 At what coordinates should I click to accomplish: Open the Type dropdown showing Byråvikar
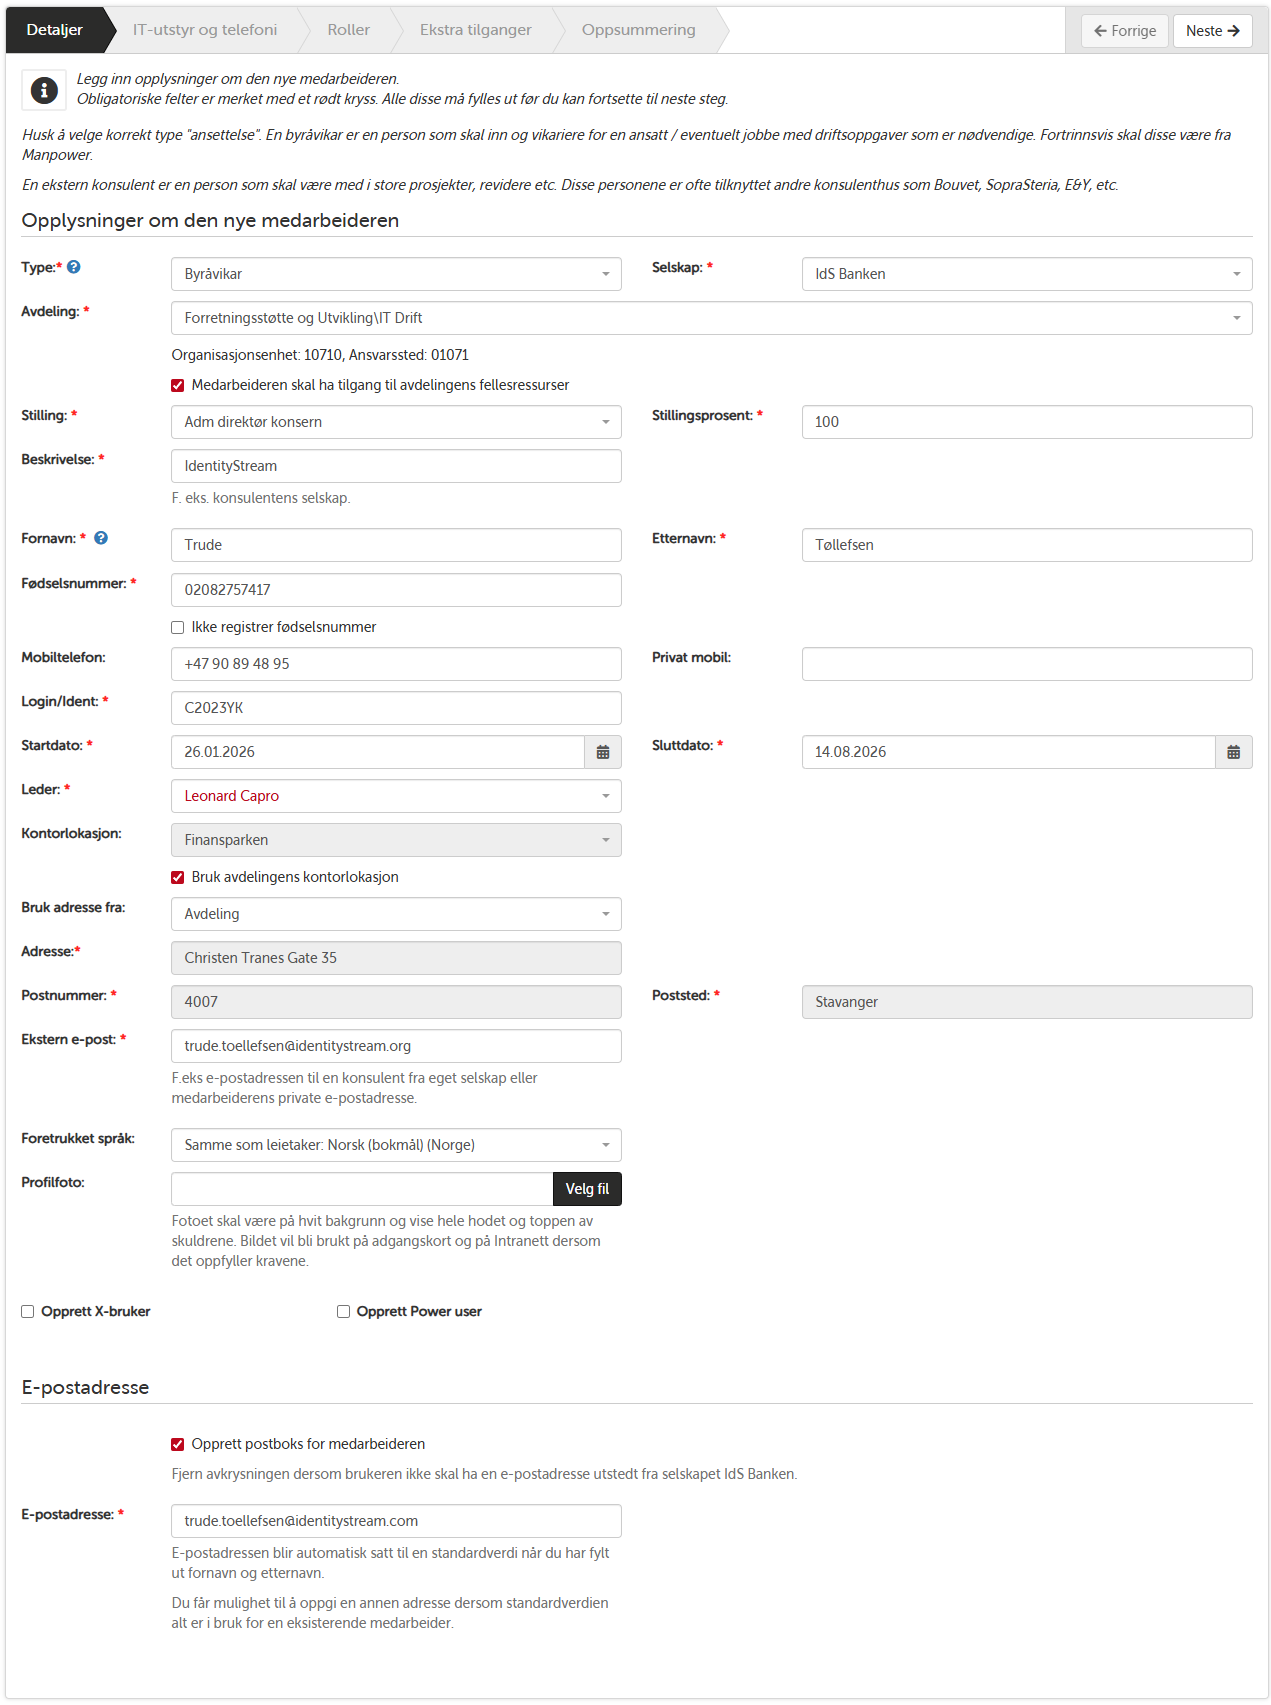[x=396, y=274]
